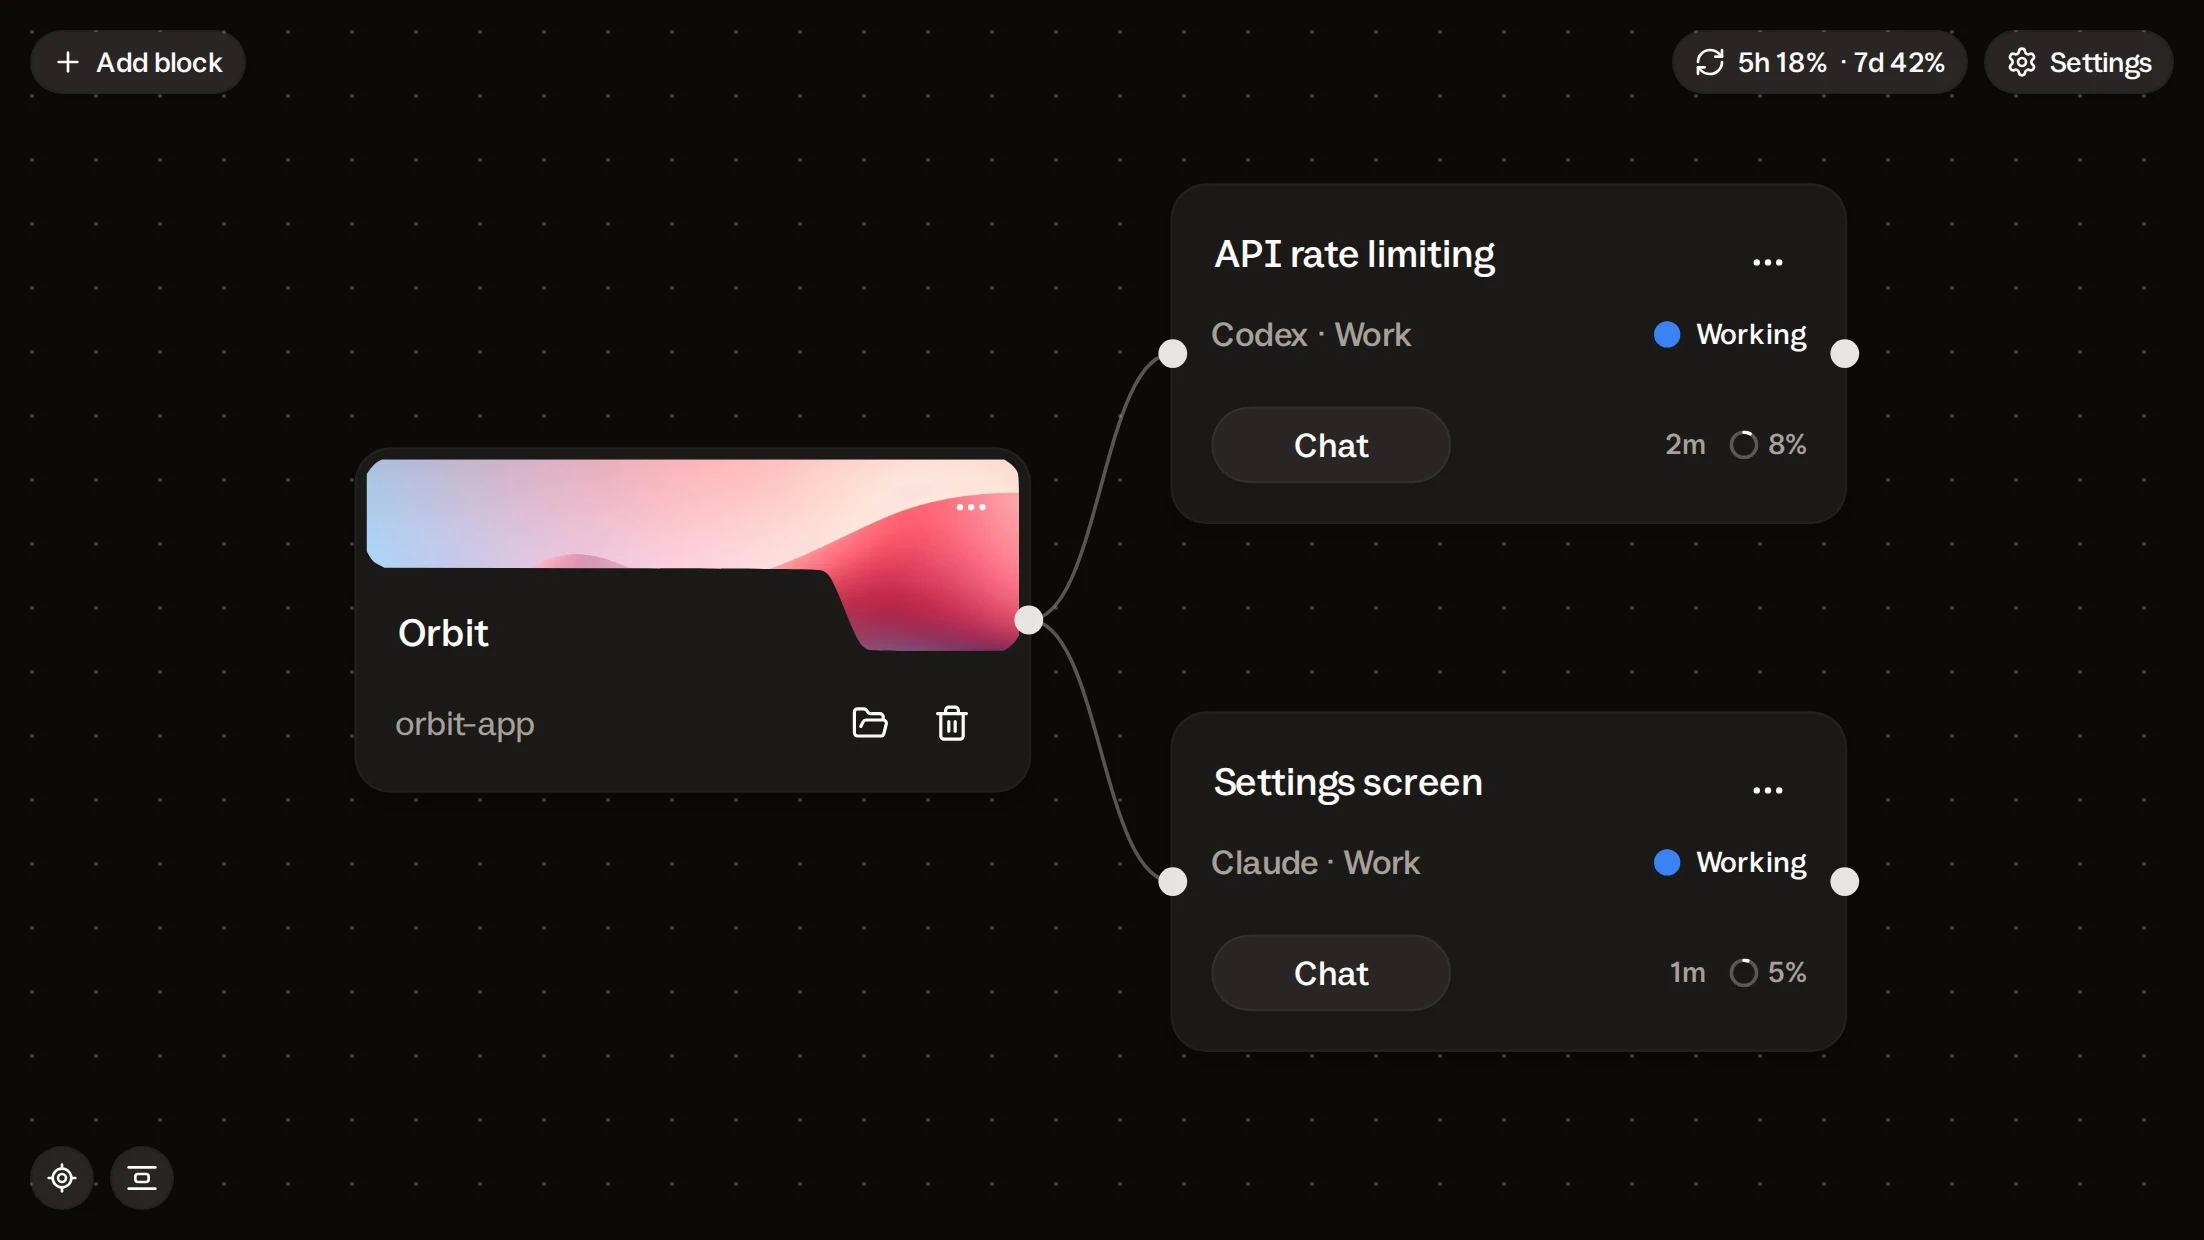The width and height of the screenshot is (2204, 1240).
Task: Delete Orbit block with trash icon
Action: pos(951,722)
